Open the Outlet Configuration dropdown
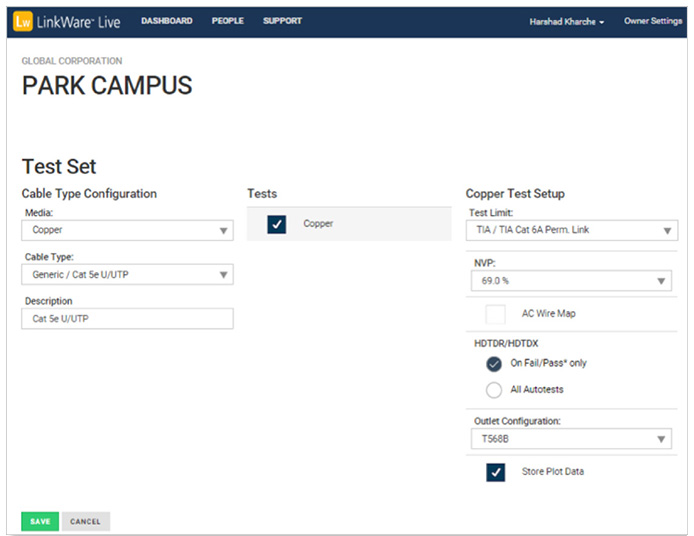The height and width of the screenshot is (536, 694). [571, 439]
